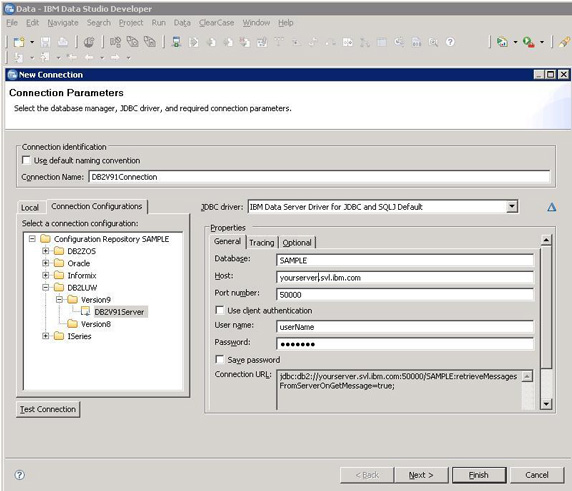Open the ClearCase menu
This screenshot has width=572, height=491.
click(x=216, y=23)
